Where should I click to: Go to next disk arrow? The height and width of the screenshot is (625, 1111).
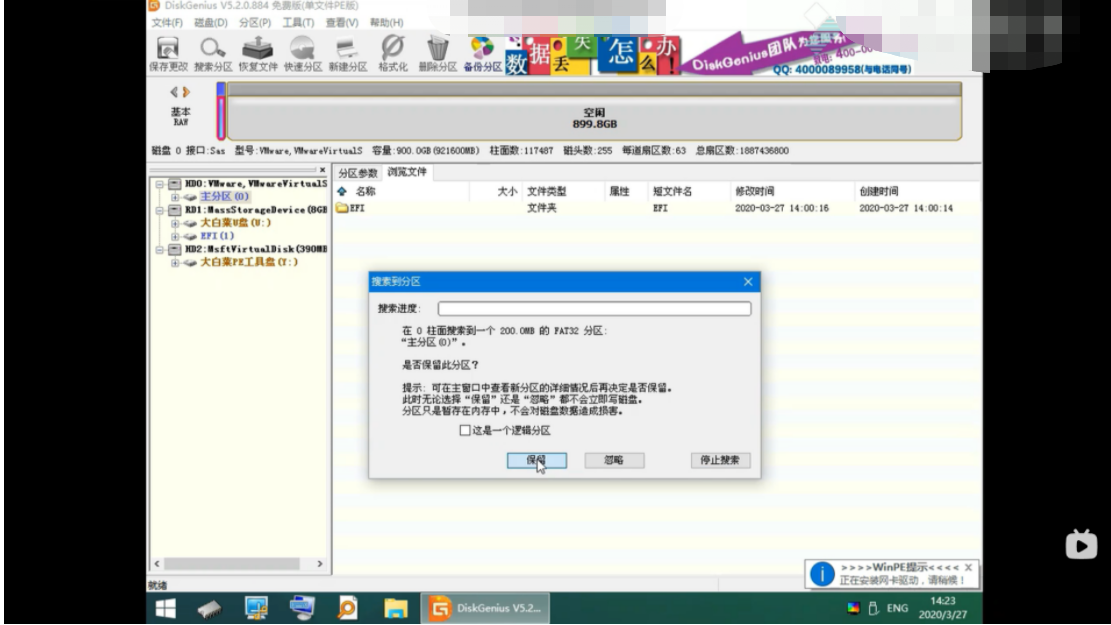pyautogui.click(x=186, y=92)
